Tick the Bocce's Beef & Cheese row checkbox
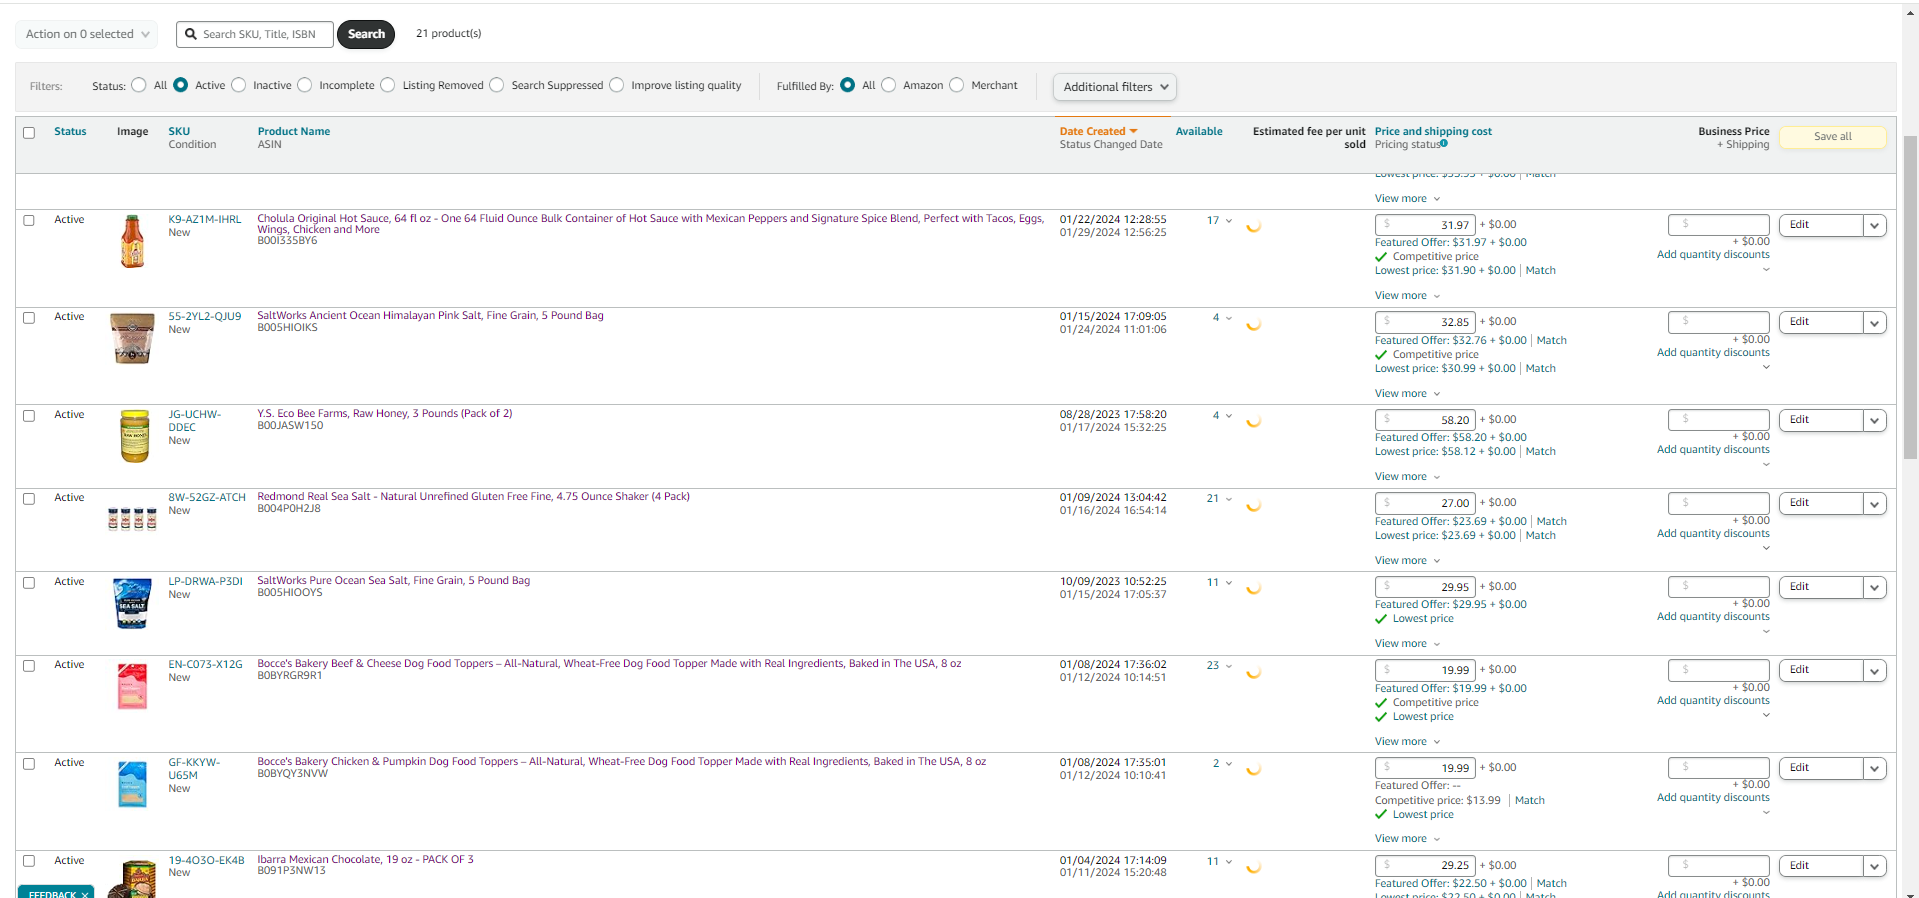The width and height of the screenshot is (1919, 898). [x=29, y=666]
